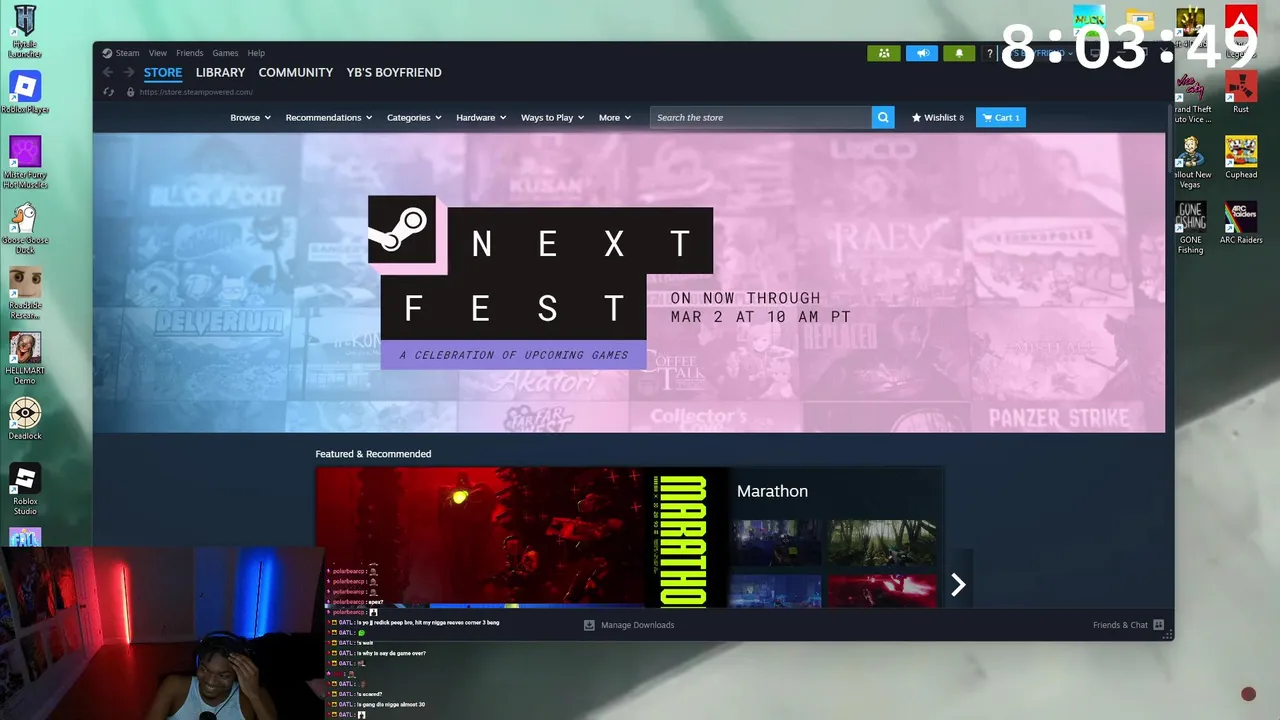Focus the Search the store field

(x=760, y=117)
